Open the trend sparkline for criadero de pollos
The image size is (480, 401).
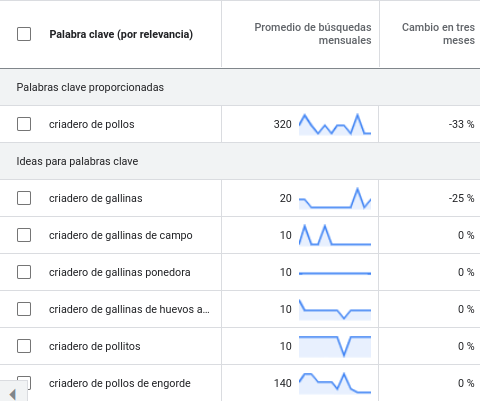click(x=335, y=124)
